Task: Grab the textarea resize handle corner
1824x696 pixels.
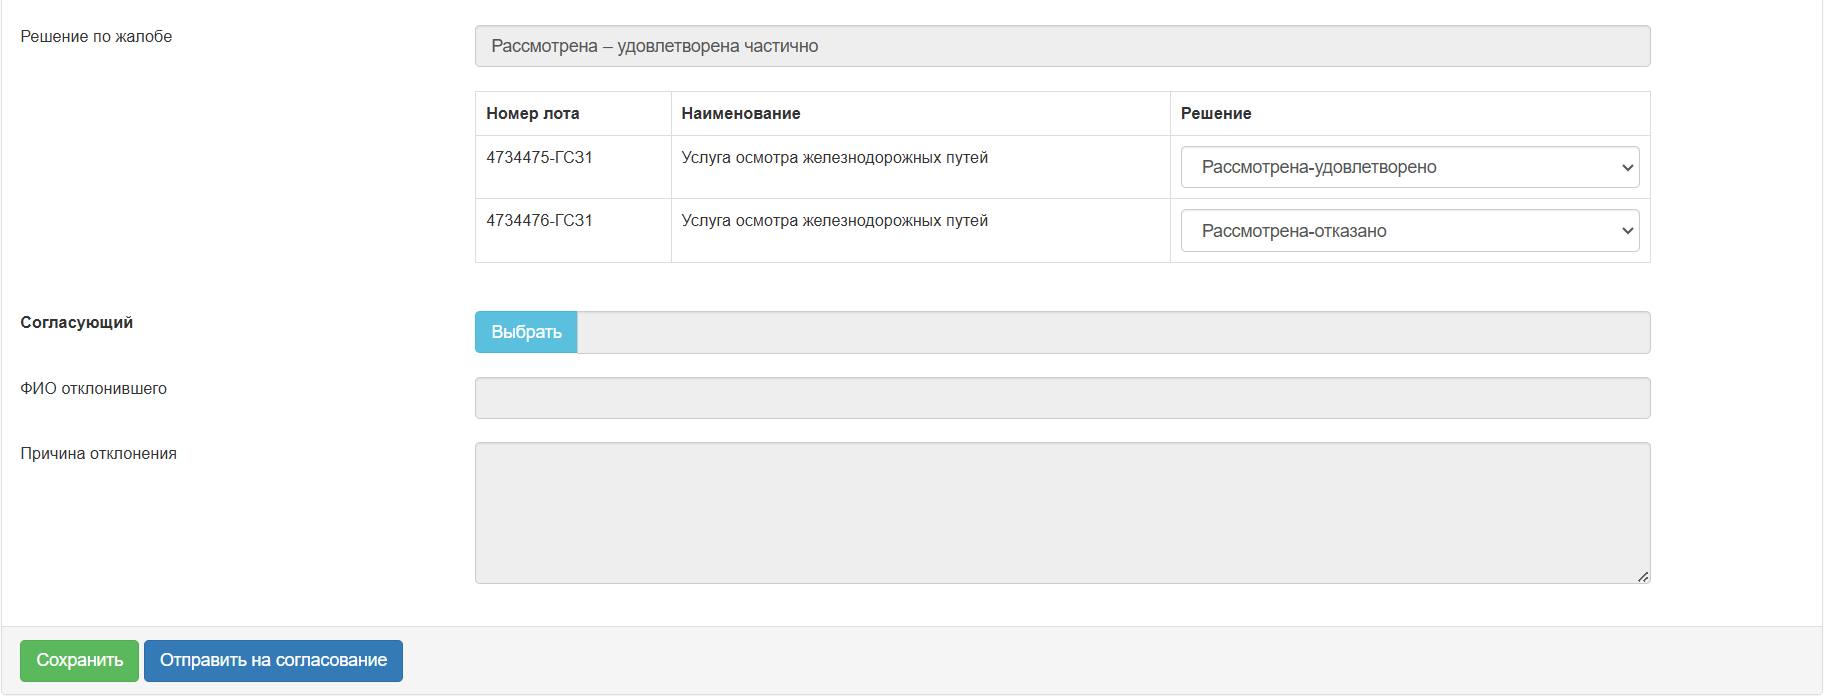Action: 1643,576
